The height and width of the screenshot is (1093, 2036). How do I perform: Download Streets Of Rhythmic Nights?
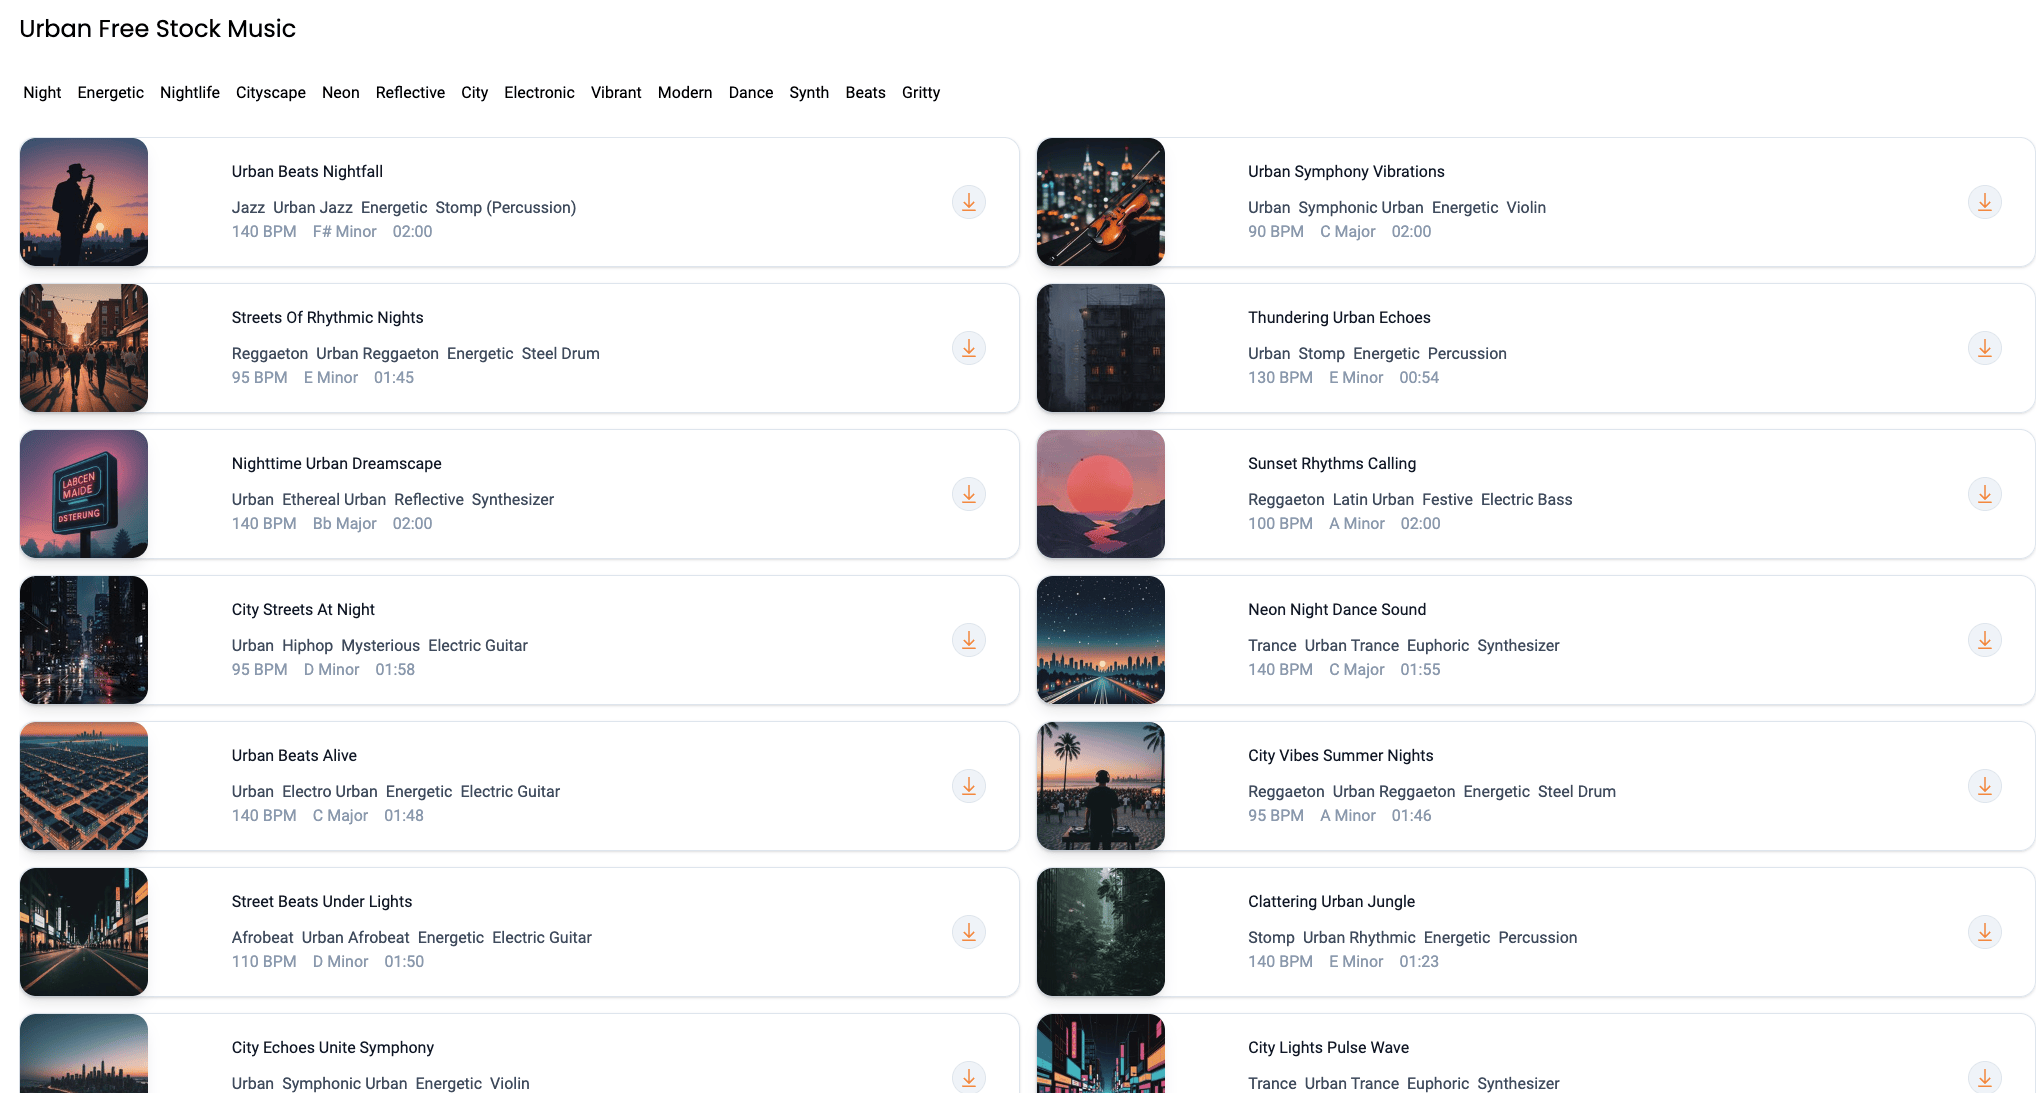click(968, 348)
